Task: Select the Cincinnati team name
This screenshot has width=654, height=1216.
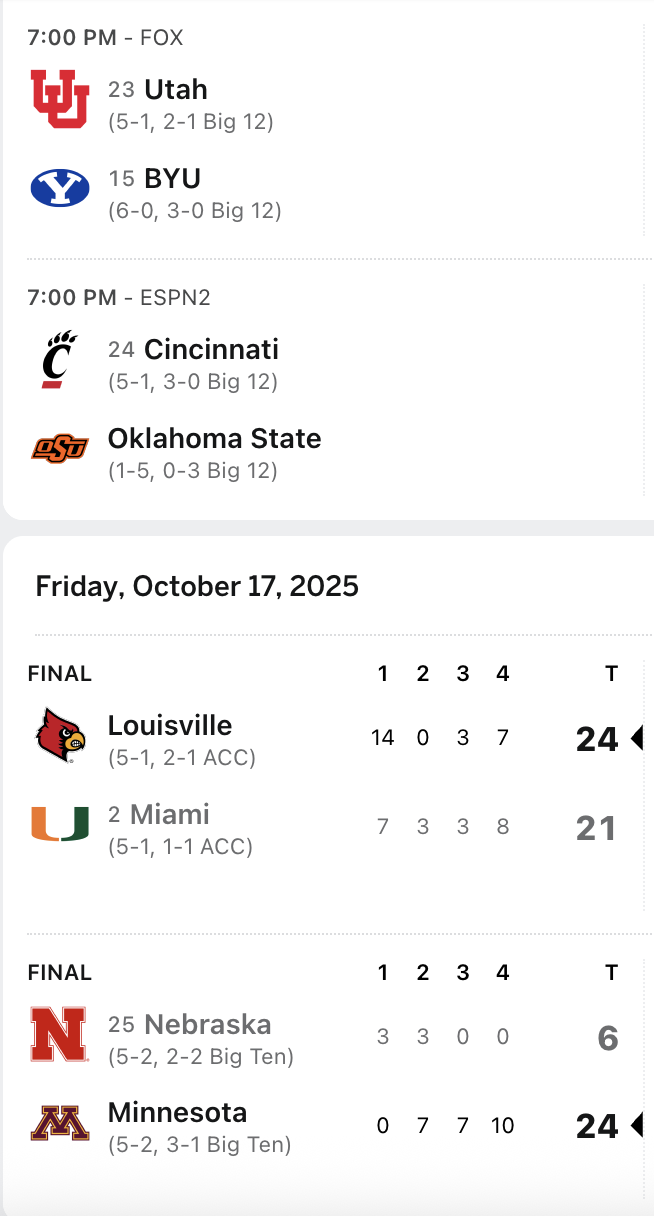Action: click(x=211, y=349)
